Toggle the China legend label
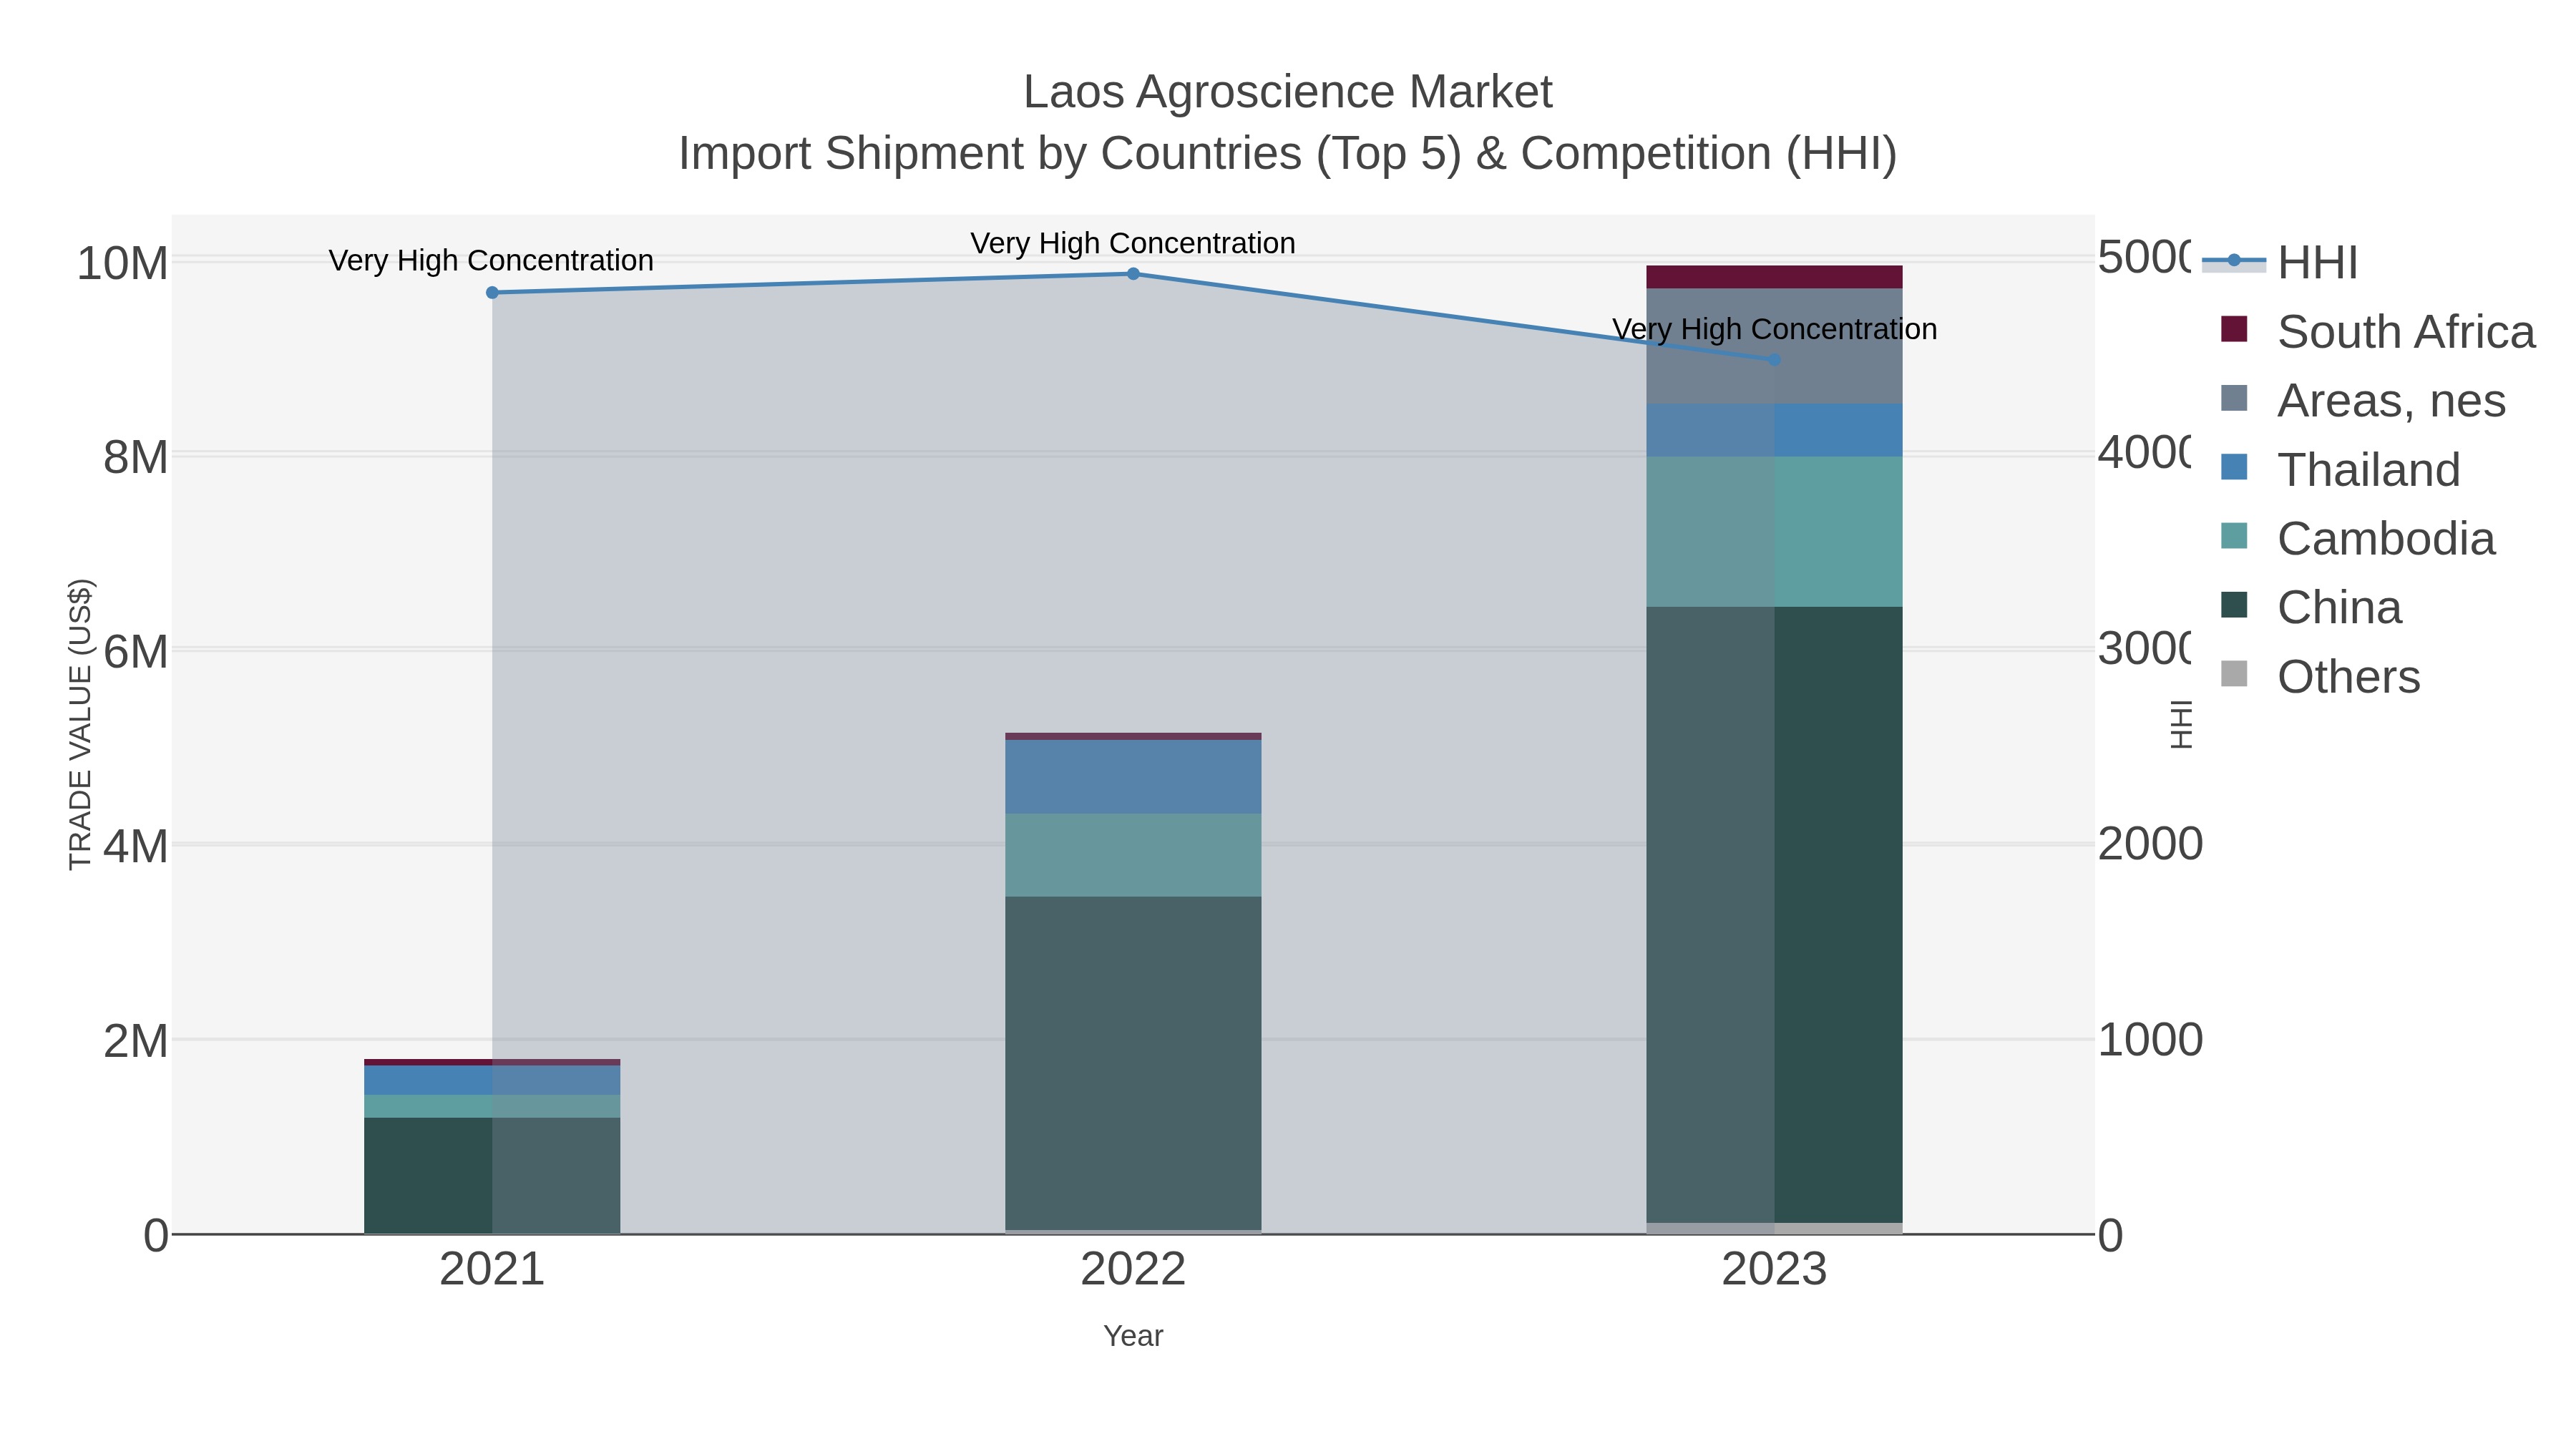 click(2339, 608)
